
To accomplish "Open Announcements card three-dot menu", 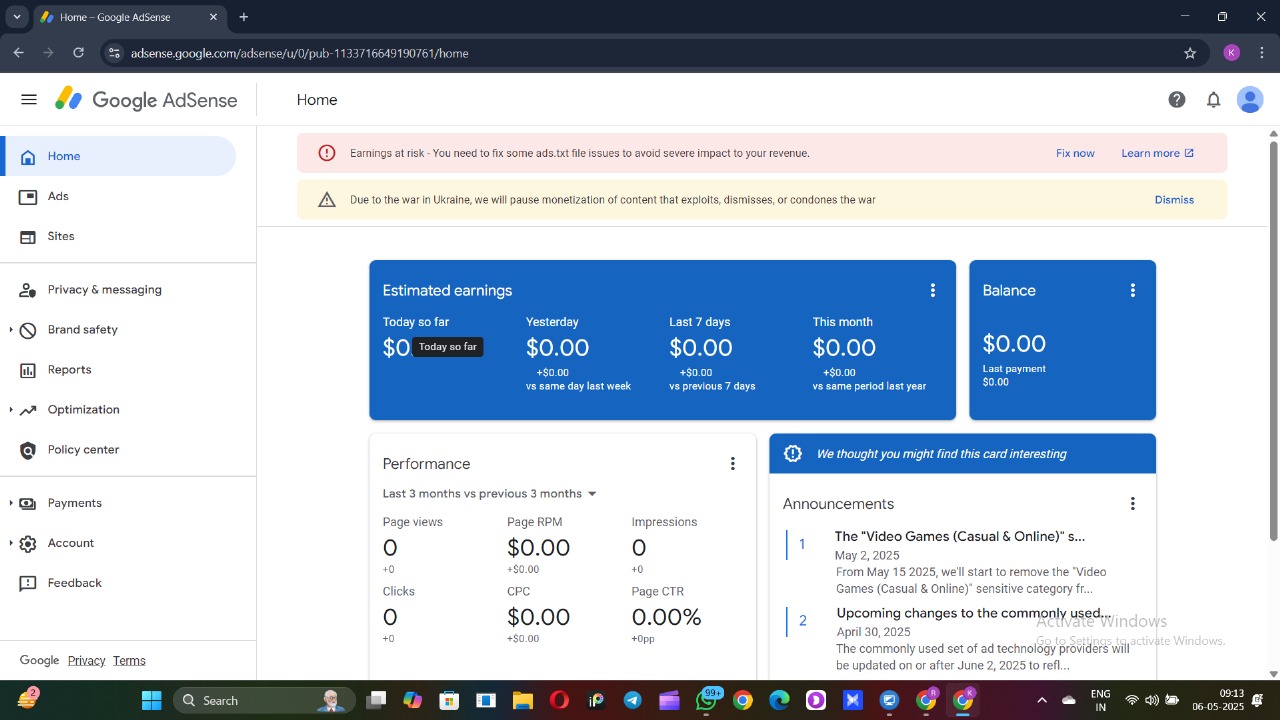I will pyautogui.click(x=1133, y=504).
